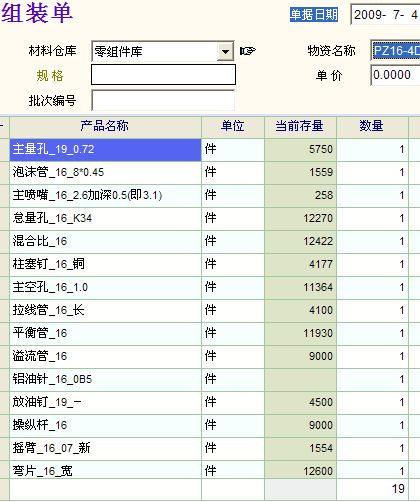This screenshot has height=502, width=420.
Task: Open the 材料仓库 dropdown arrow
Action: (x=225, y=51)
